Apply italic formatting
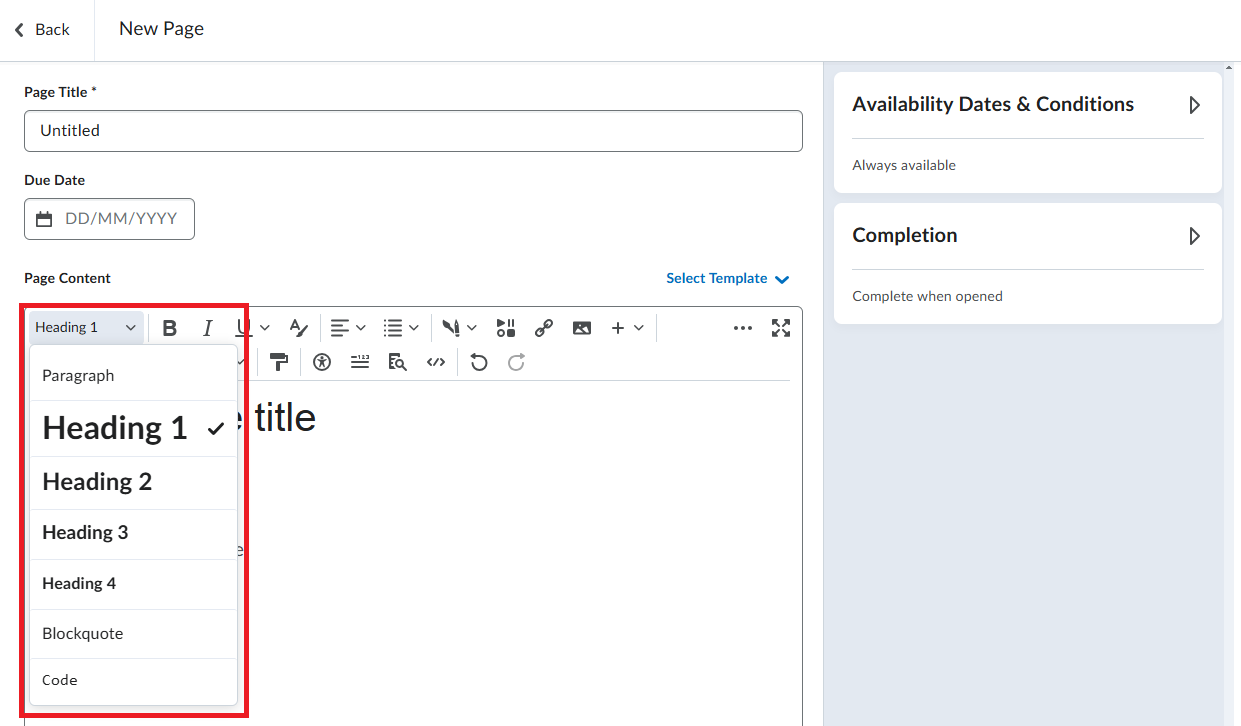 coord(207,328)
